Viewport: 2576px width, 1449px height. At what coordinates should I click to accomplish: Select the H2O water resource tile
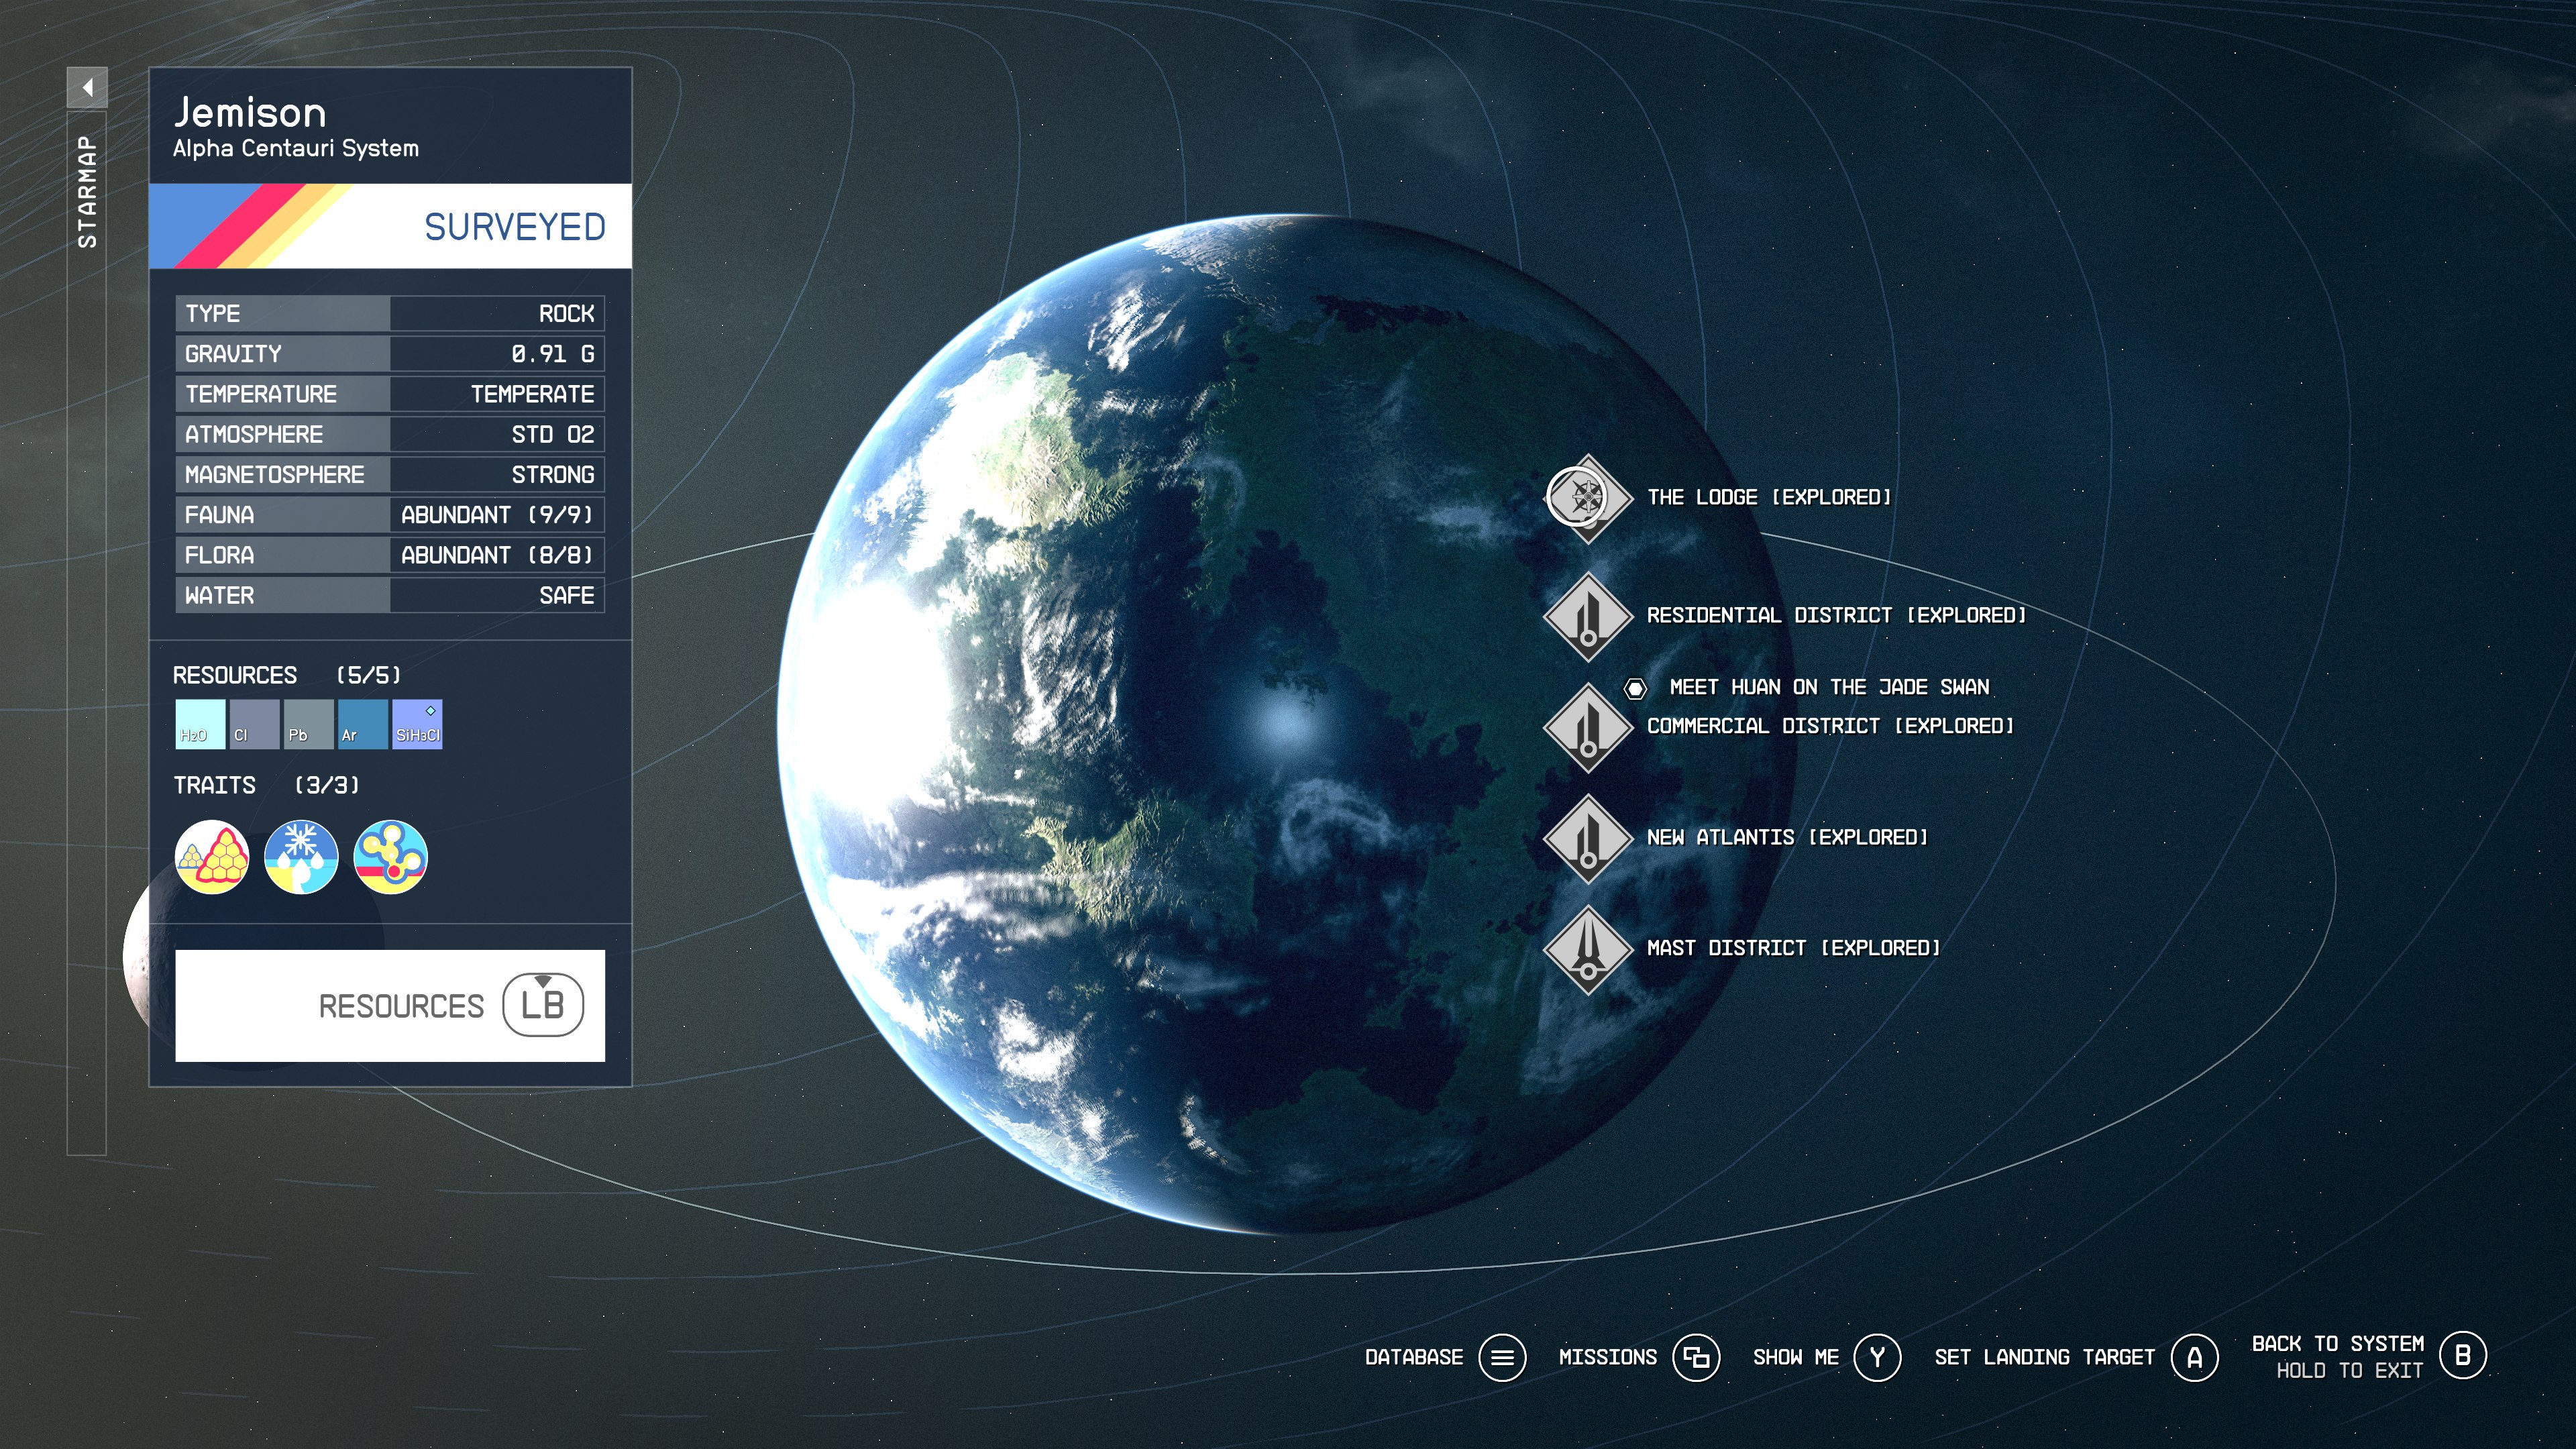[x=200, y=724]
